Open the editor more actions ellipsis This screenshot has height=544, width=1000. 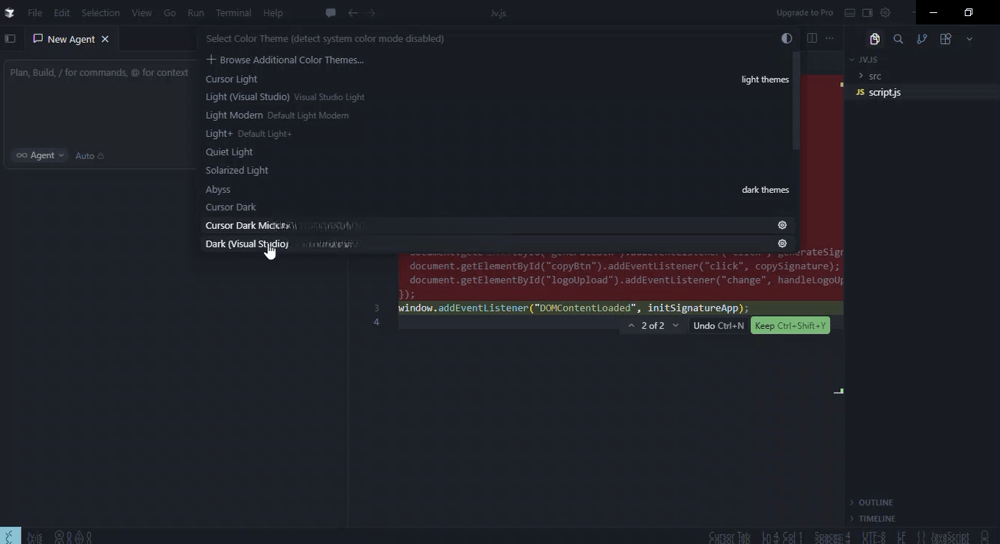[x=829, y=38]
